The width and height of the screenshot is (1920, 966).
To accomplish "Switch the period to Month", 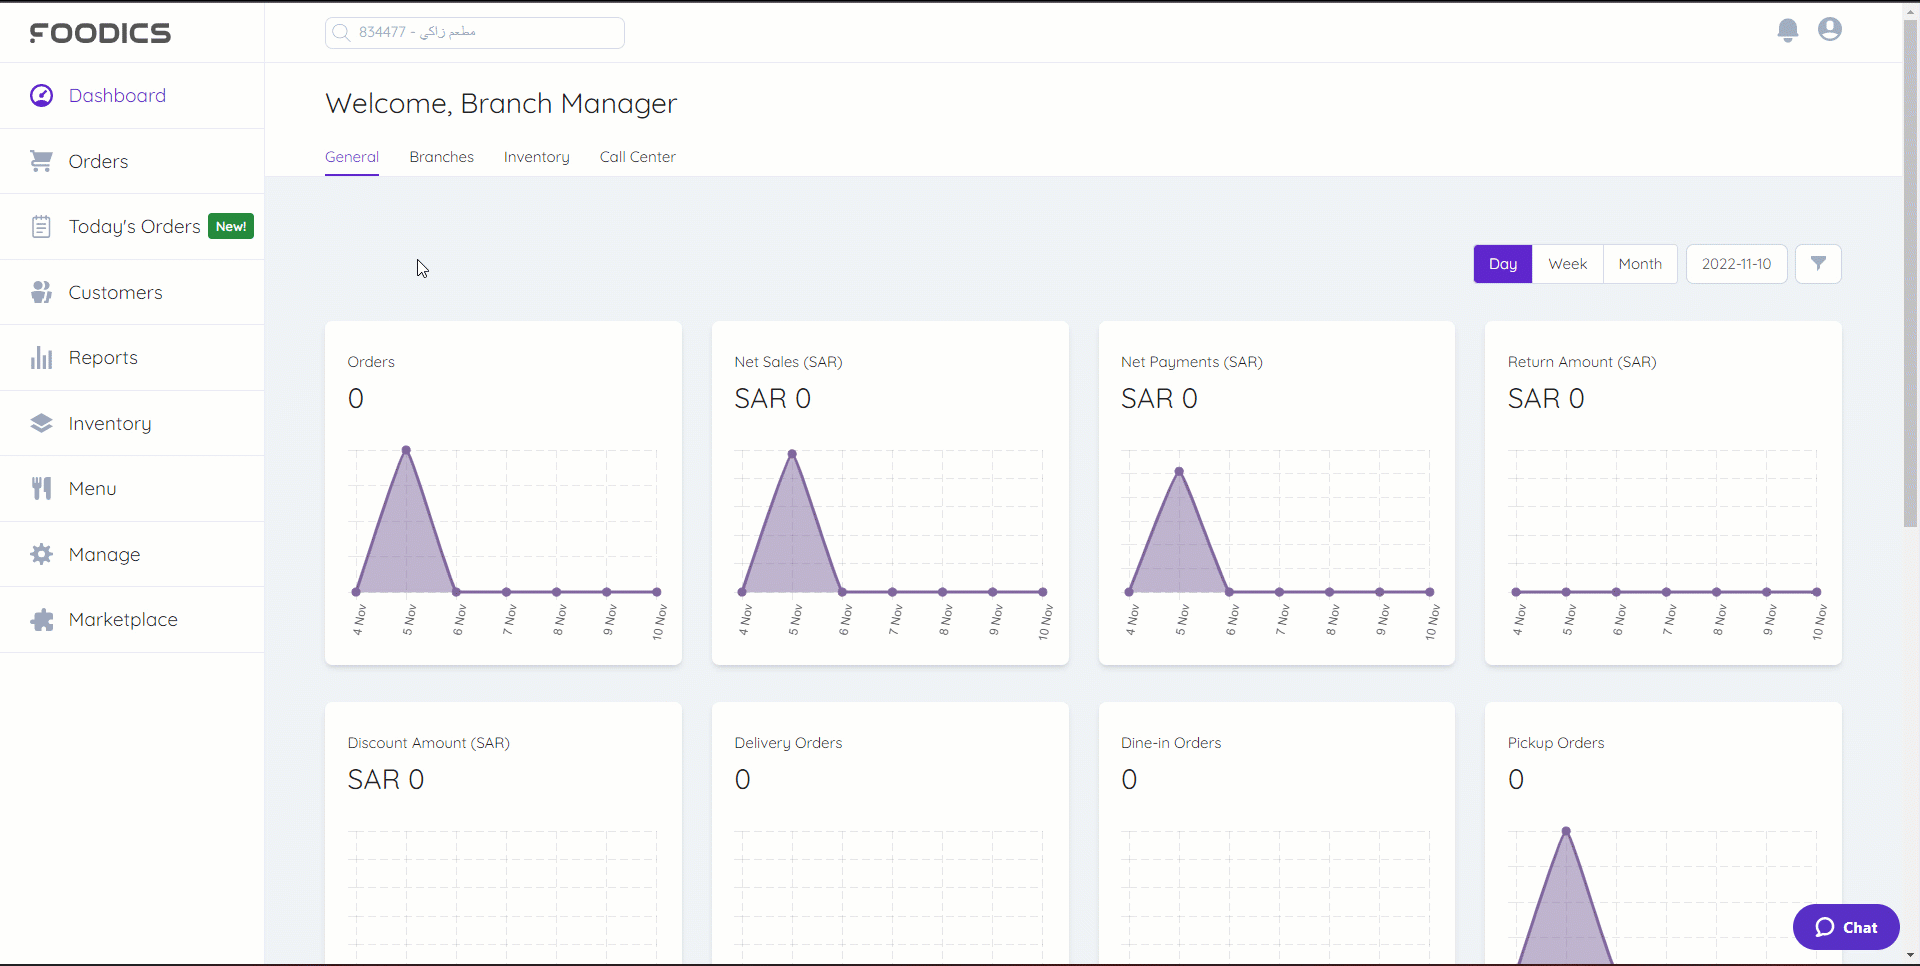I will [1640, 264].
